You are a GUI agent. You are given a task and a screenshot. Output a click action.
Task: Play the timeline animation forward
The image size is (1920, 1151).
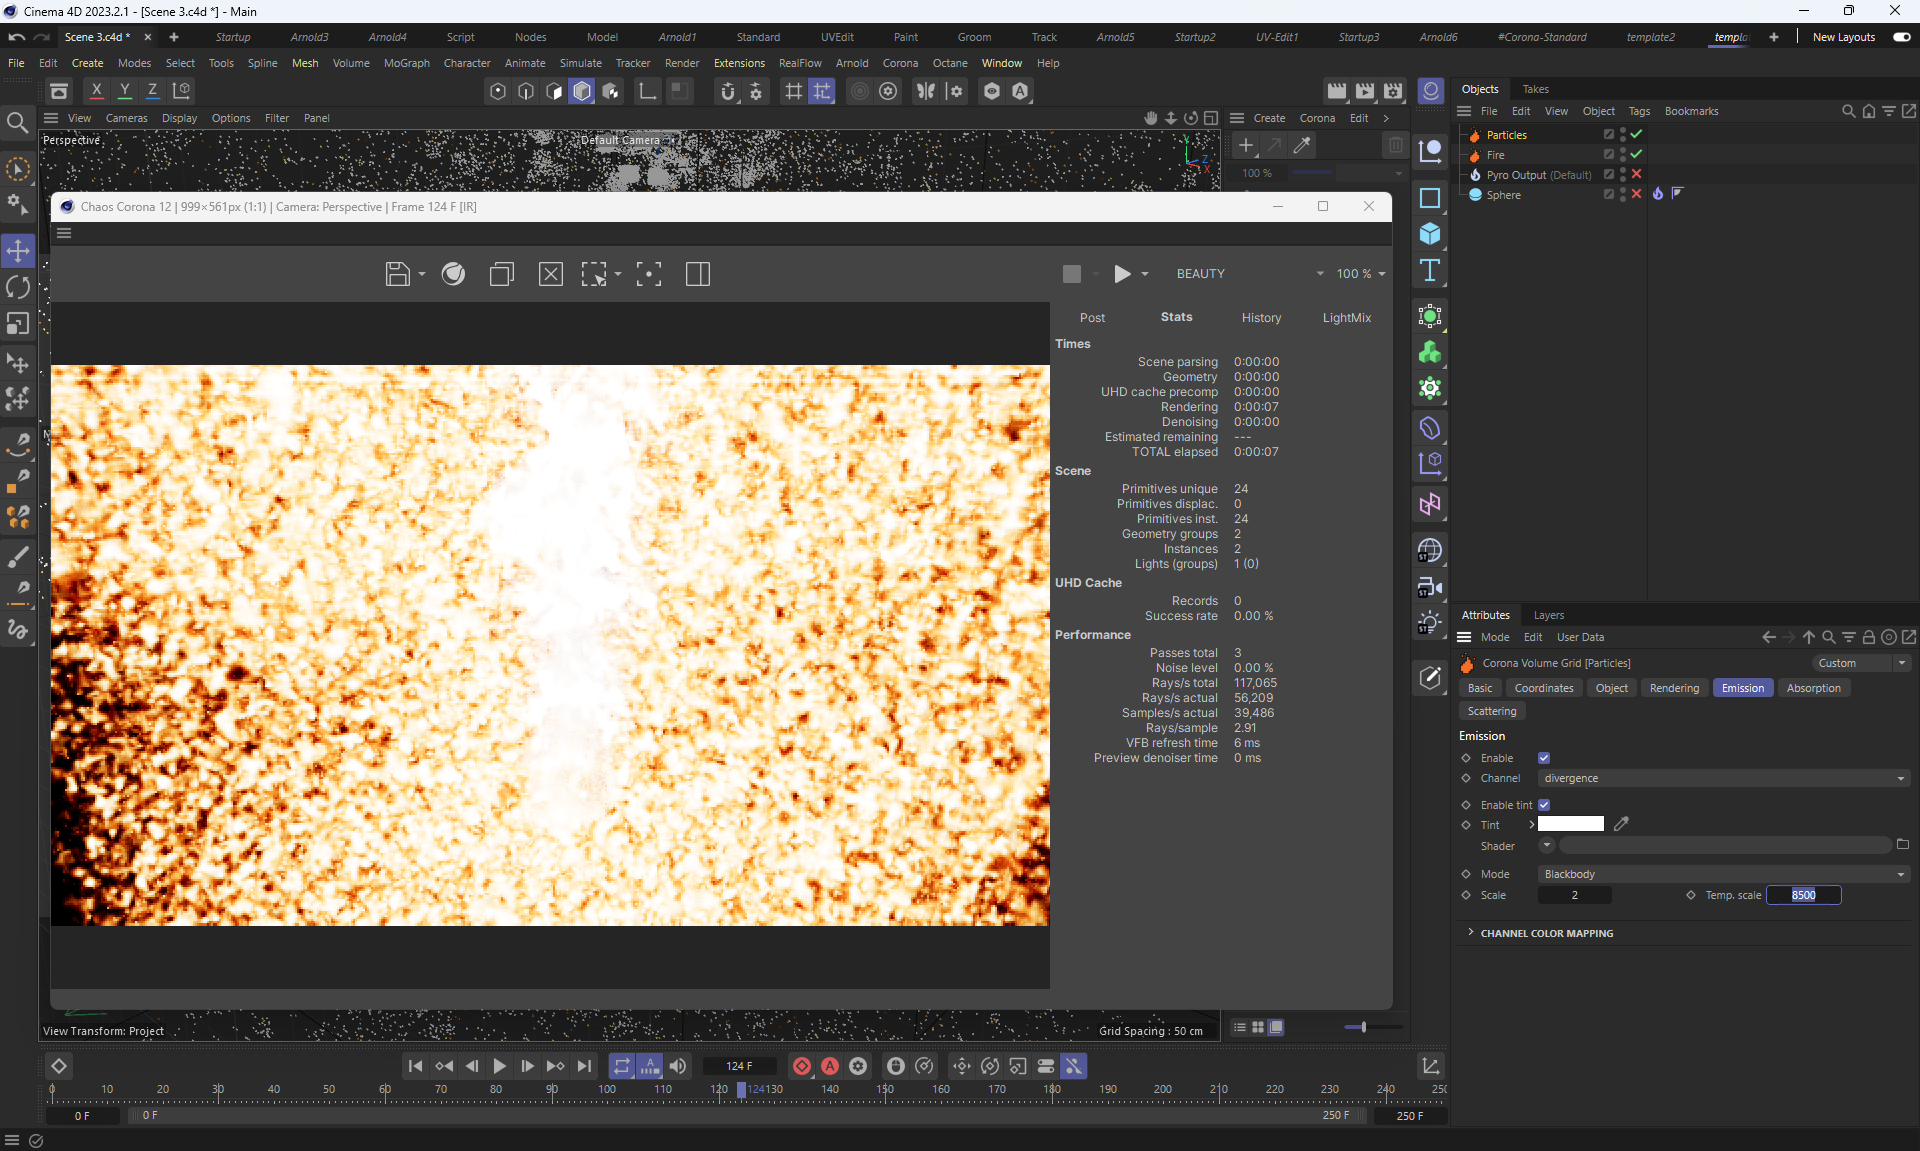click(499, 1066)
